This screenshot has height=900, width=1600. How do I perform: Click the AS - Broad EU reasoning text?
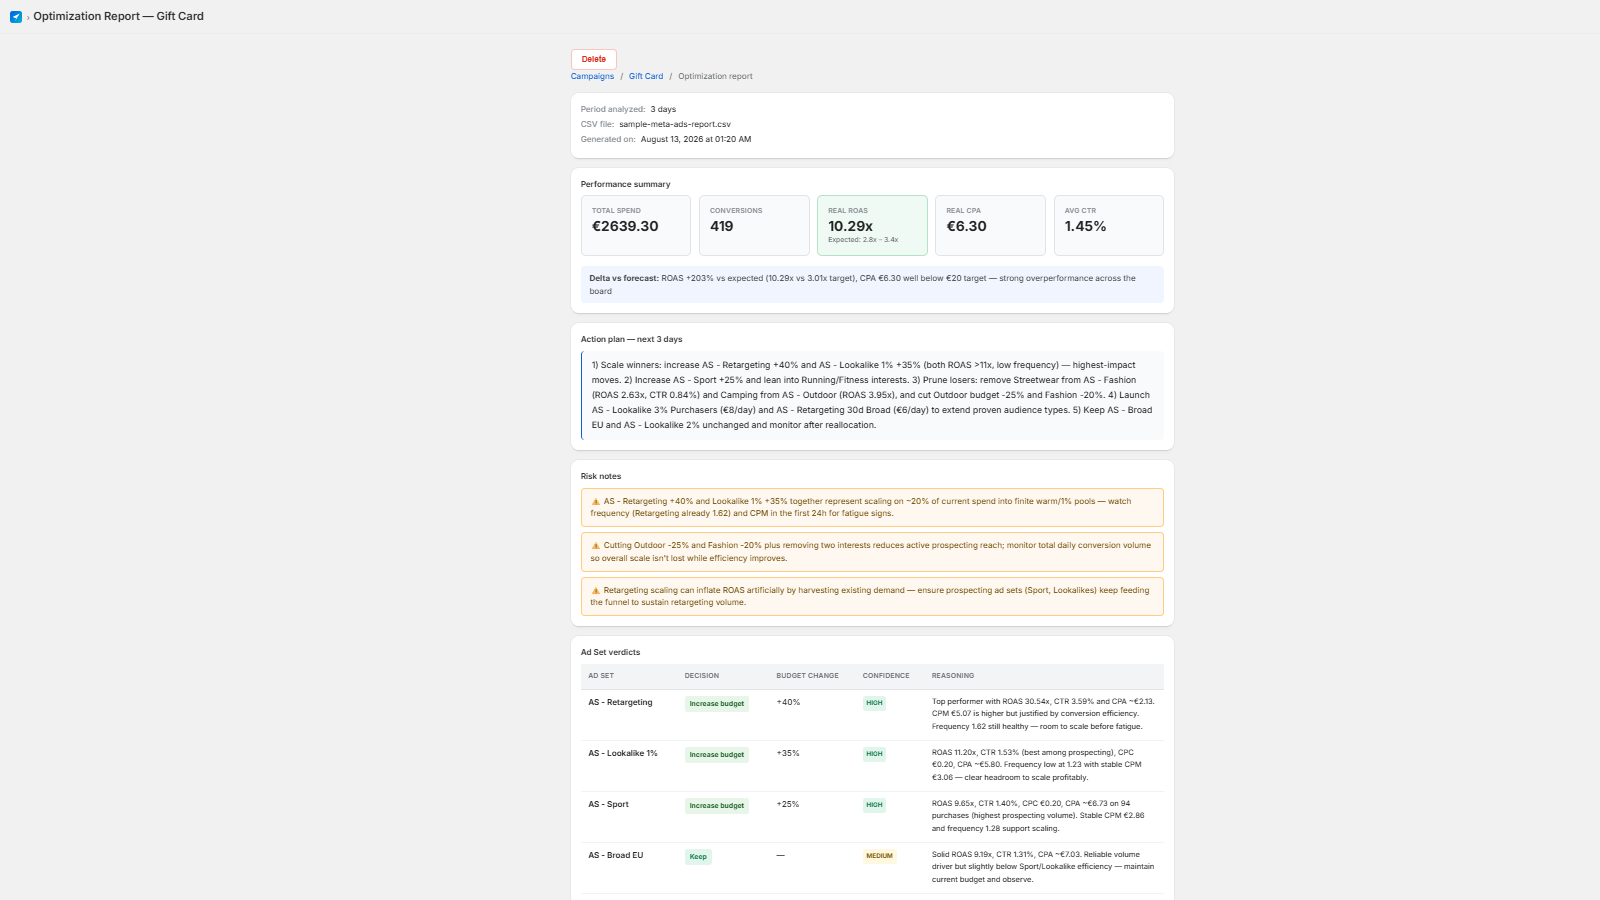[x=1043, y=867]
